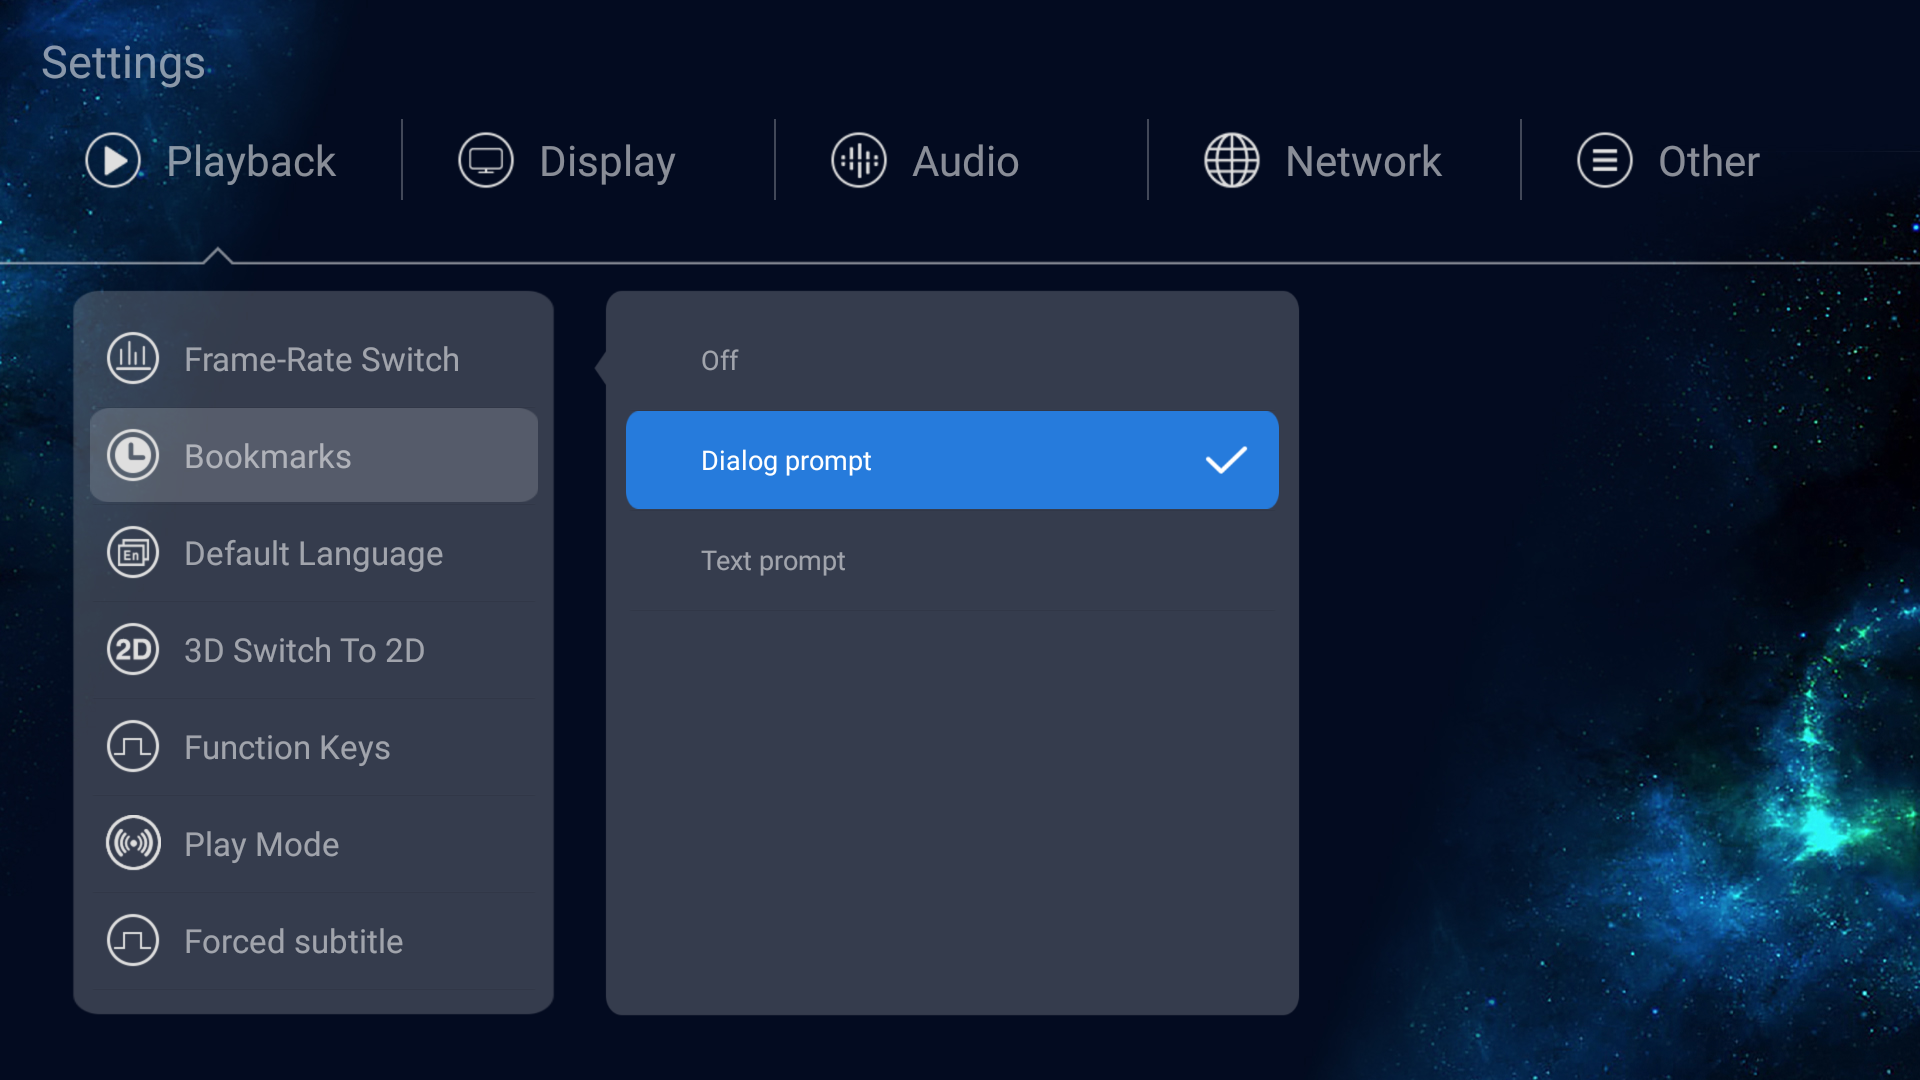Expand the Network settings panel
1920x1080 pixels.
pyautogui.click(x=1321, y=160)
